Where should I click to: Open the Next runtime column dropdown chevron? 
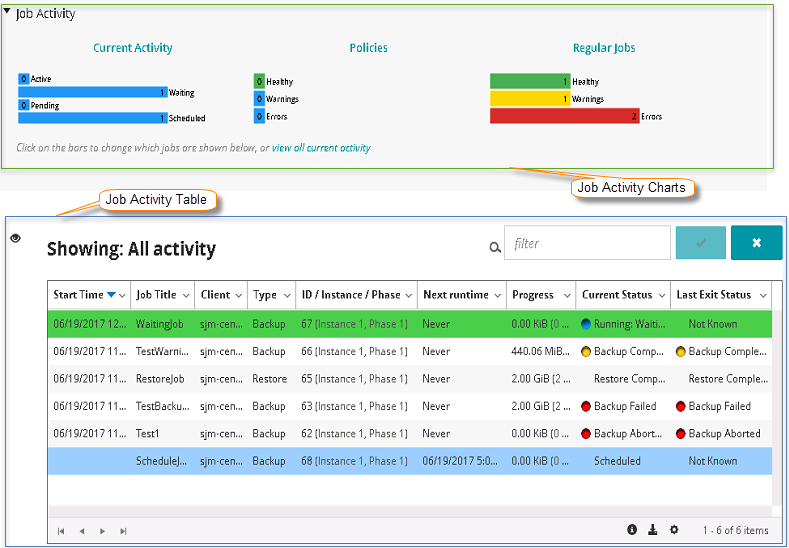pyautogui.click(x=497, y=296)
